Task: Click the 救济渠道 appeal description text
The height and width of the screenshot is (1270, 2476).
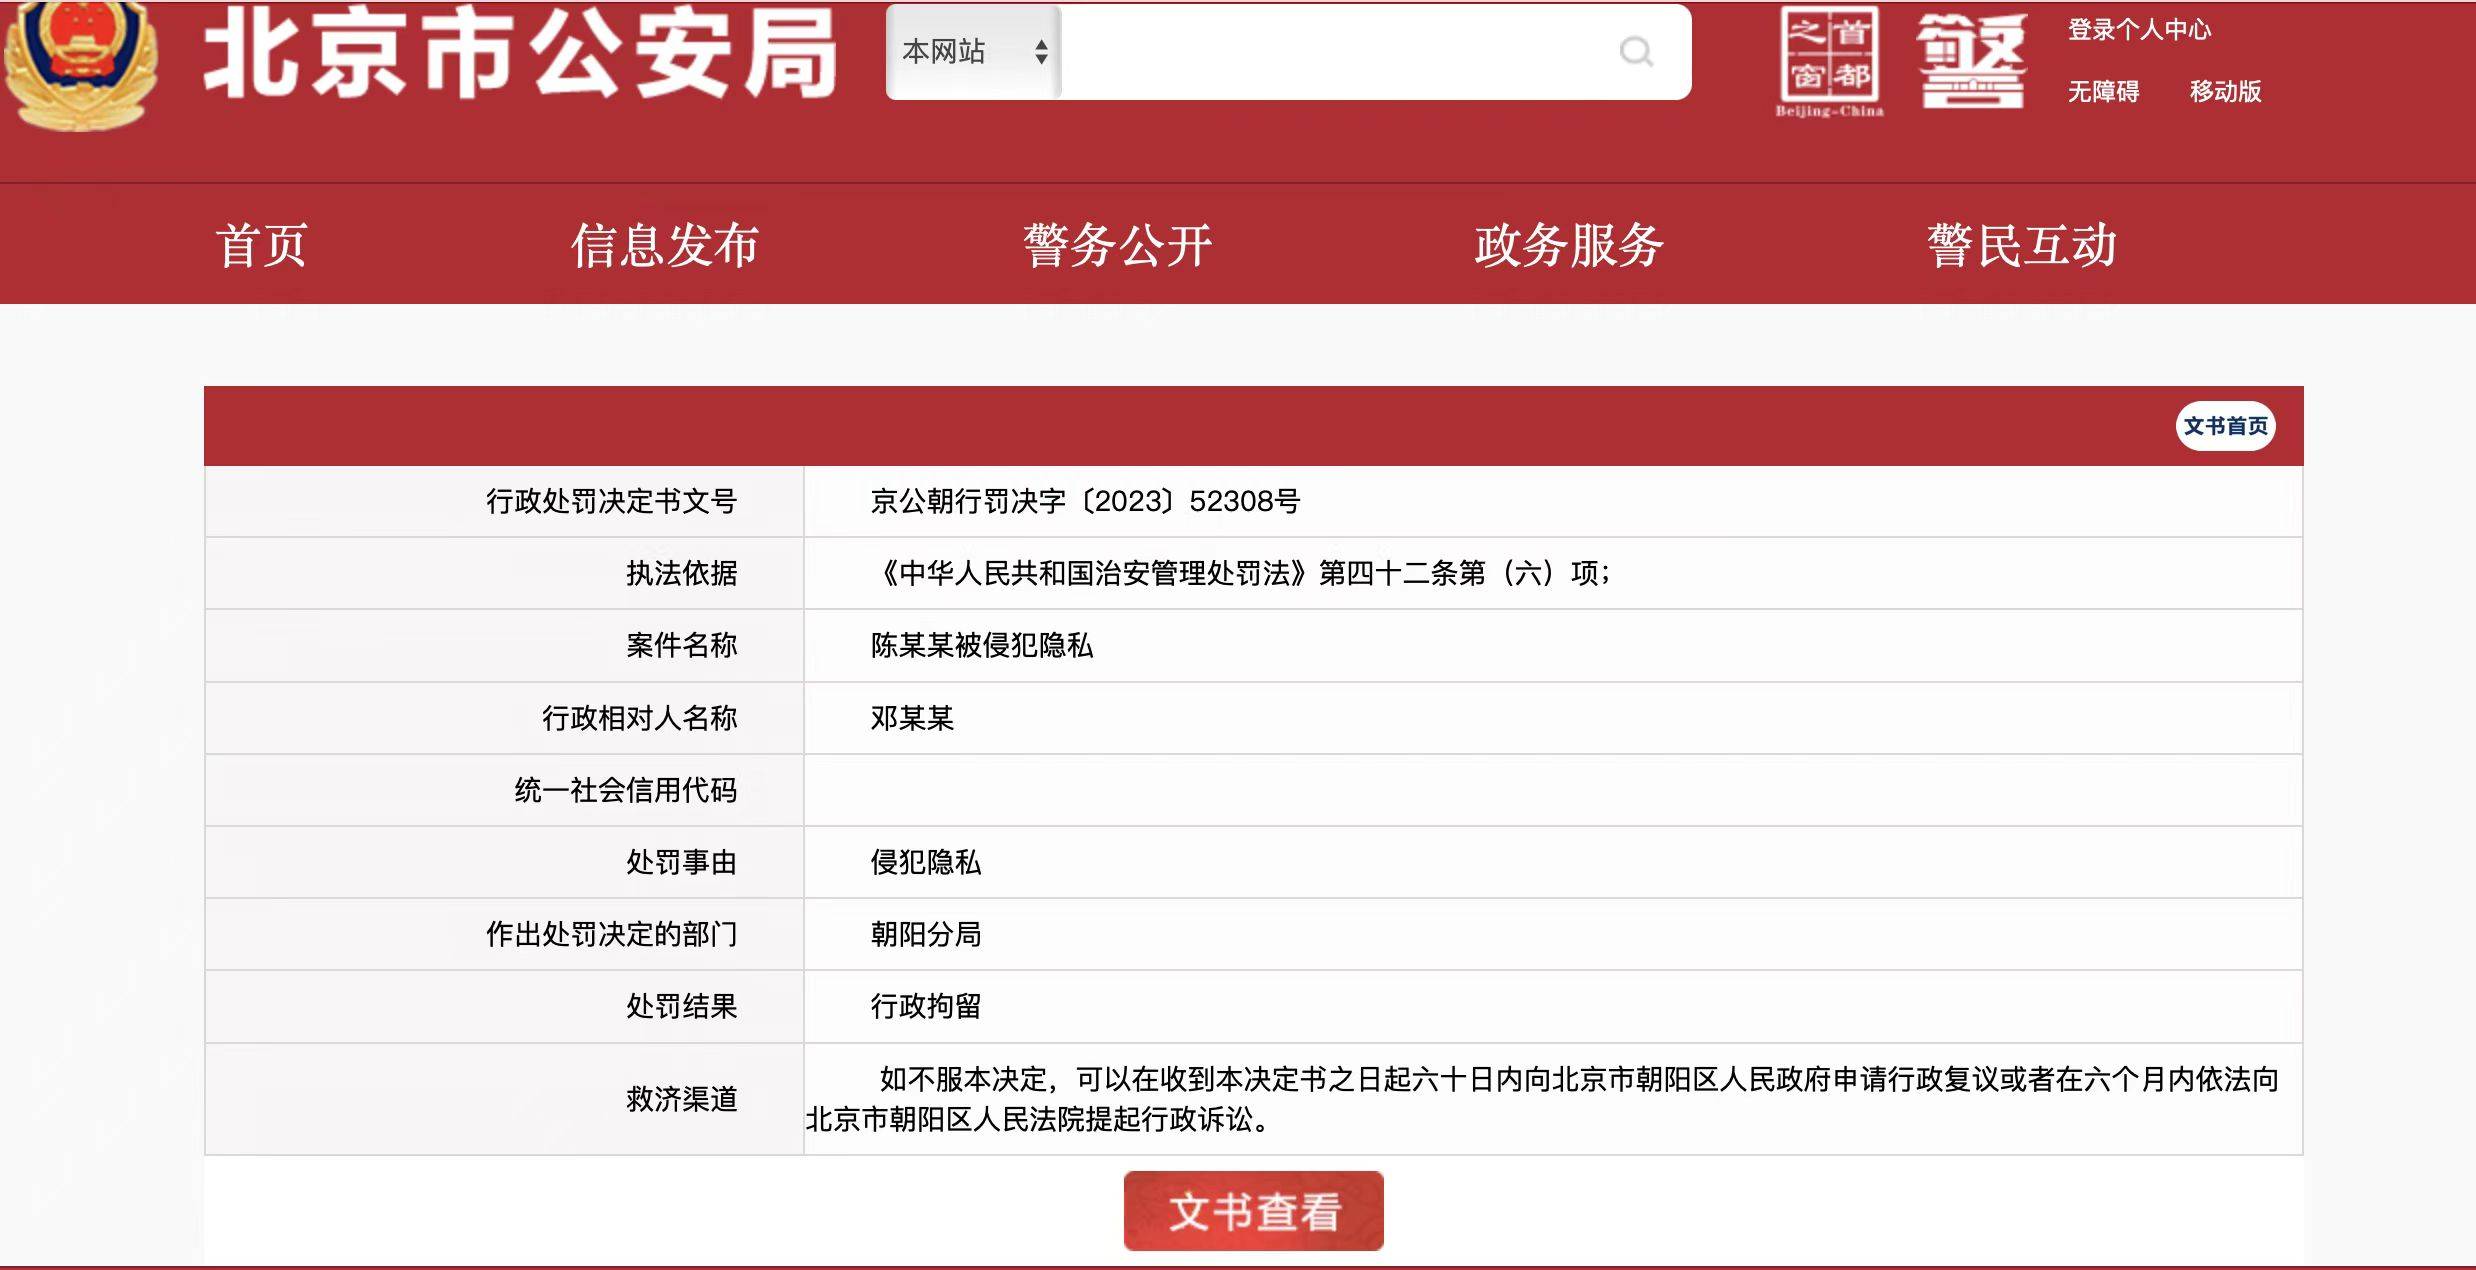Action: coord(1541,1099)
